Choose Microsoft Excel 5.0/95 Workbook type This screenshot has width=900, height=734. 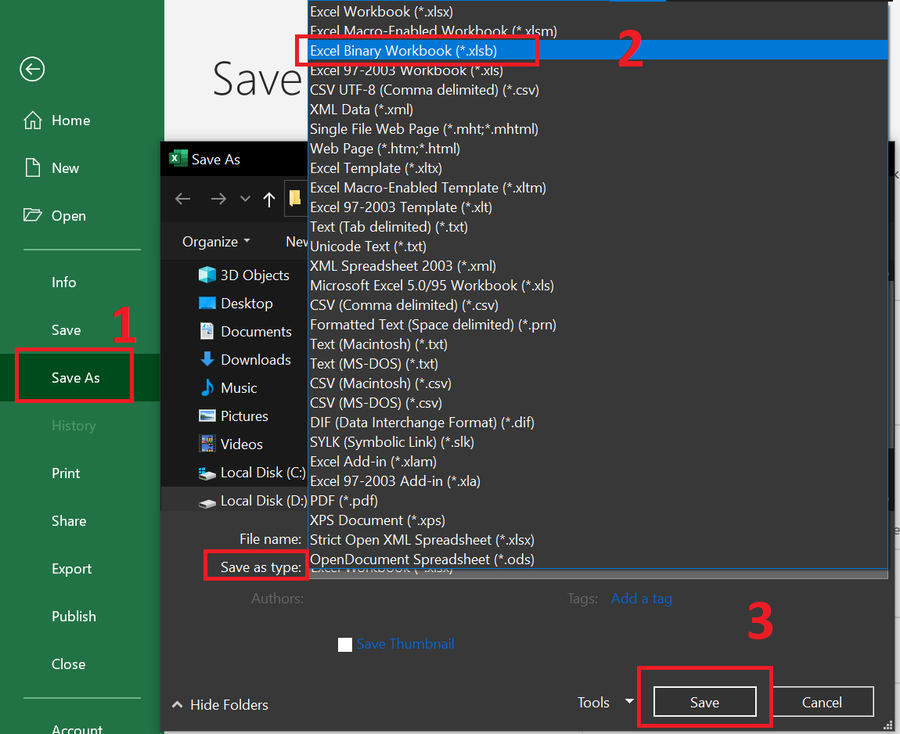598,285
